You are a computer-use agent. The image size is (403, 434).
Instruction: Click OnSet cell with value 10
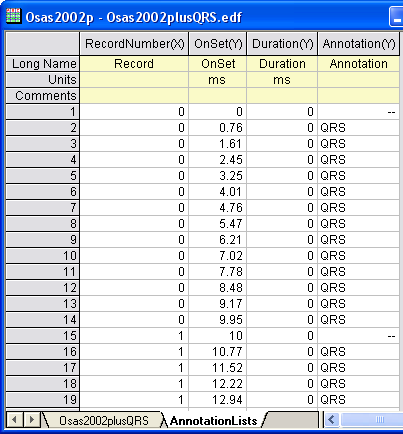218,336
